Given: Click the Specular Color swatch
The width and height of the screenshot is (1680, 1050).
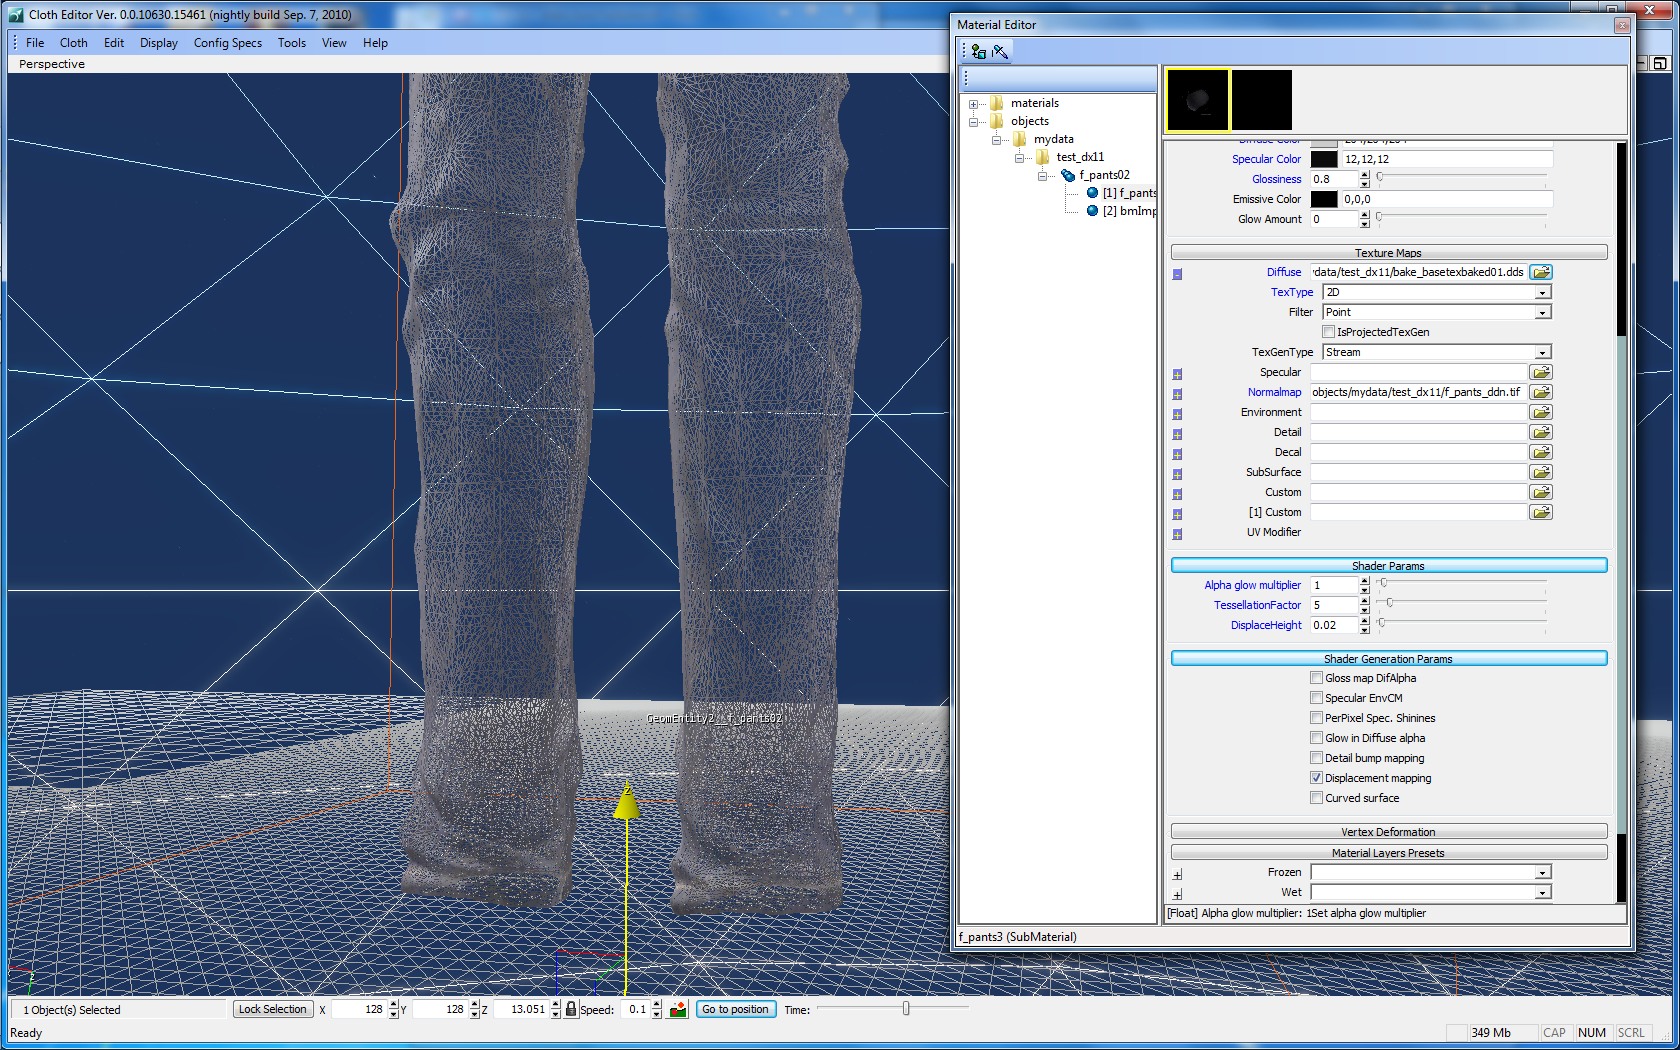Looking at the screenshot, I should point(1323,159).
